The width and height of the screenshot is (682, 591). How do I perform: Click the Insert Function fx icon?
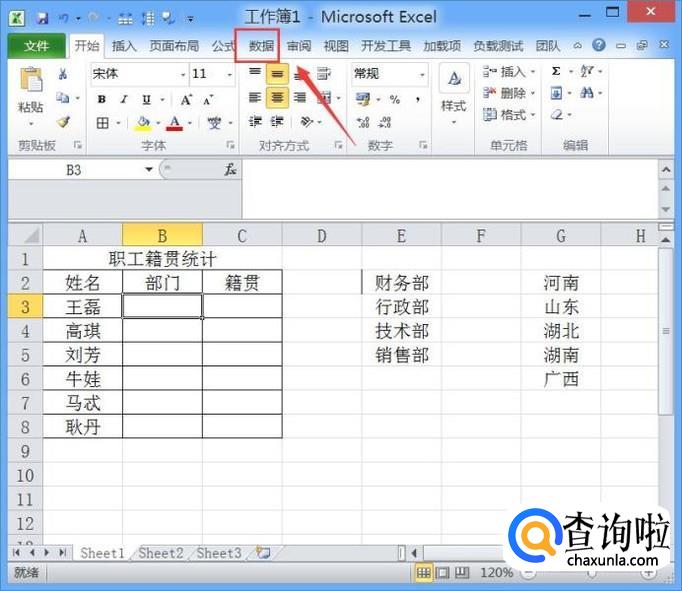(x=230, y=170)
